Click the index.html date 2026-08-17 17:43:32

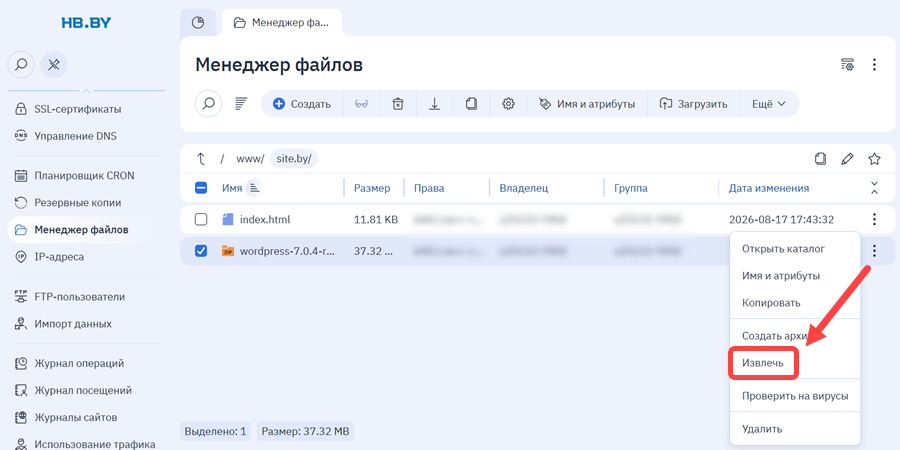coord(781,219)
